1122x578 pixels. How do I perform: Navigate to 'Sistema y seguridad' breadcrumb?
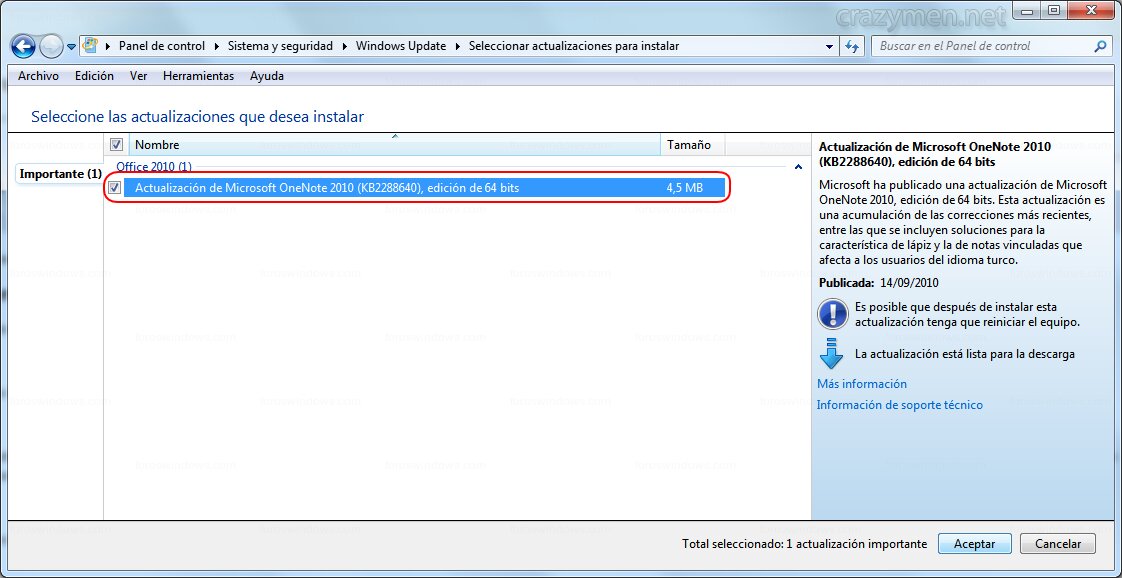[x=280, y=46]
